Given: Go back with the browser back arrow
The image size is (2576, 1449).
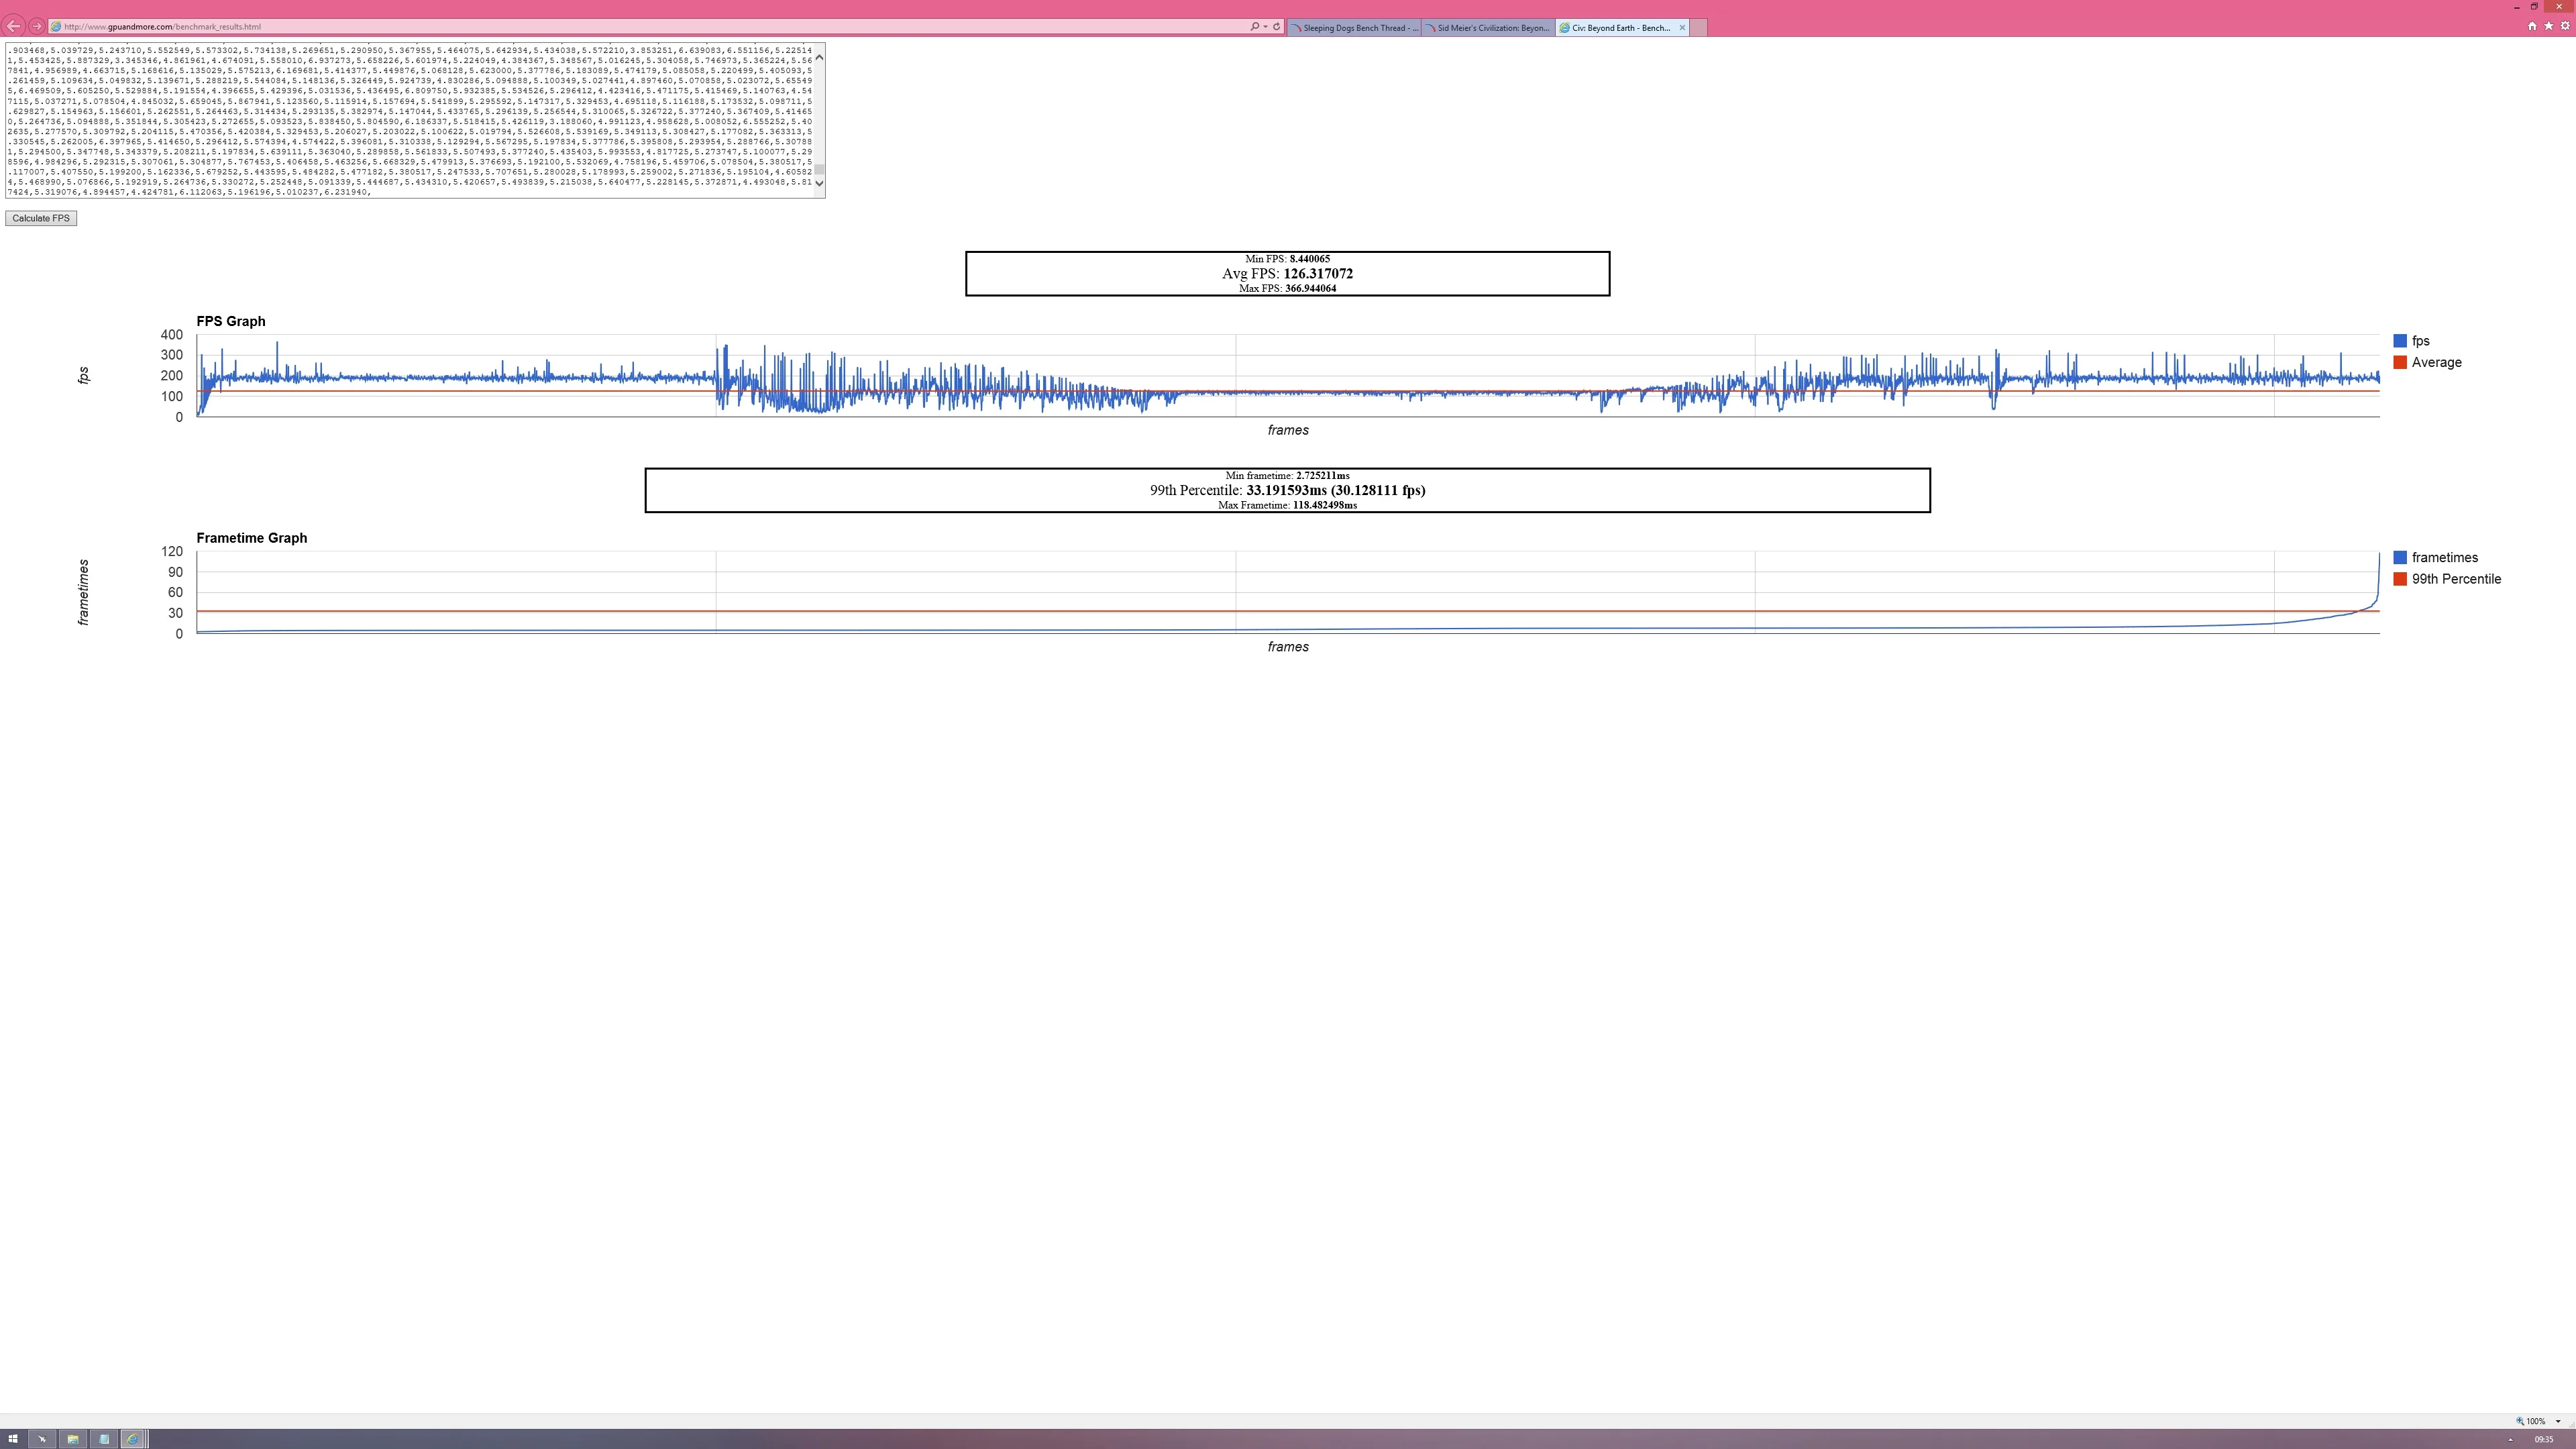Looking at the screenshot, I should 14,26.
